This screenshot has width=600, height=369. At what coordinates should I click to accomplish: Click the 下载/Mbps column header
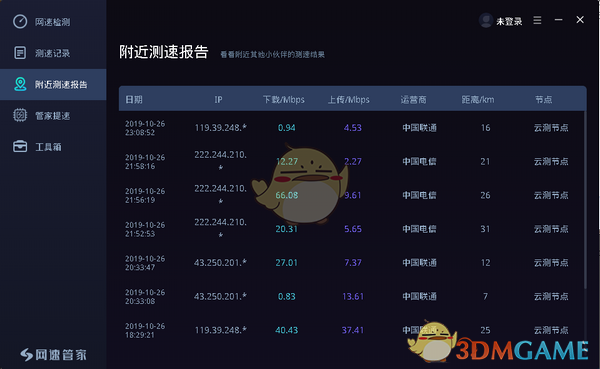pos(284,100)
